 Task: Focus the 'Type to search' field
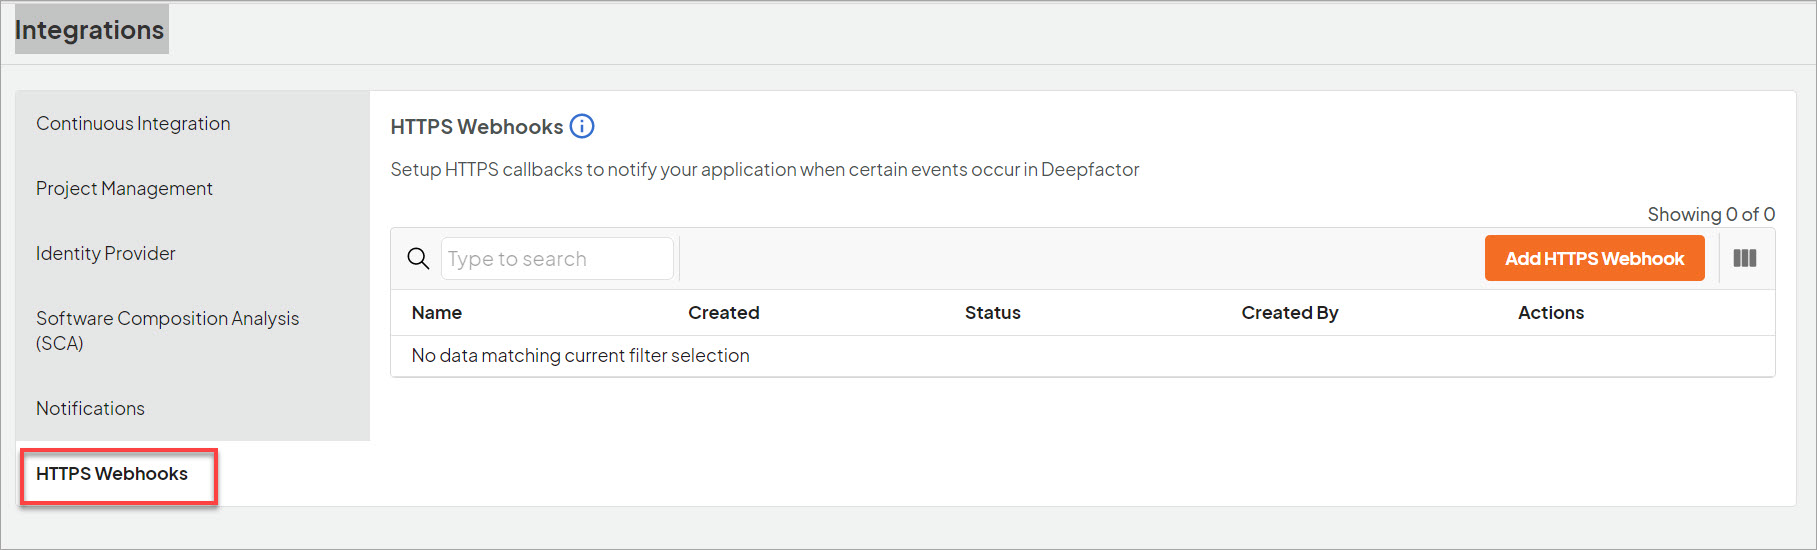(x=557, y=259)
